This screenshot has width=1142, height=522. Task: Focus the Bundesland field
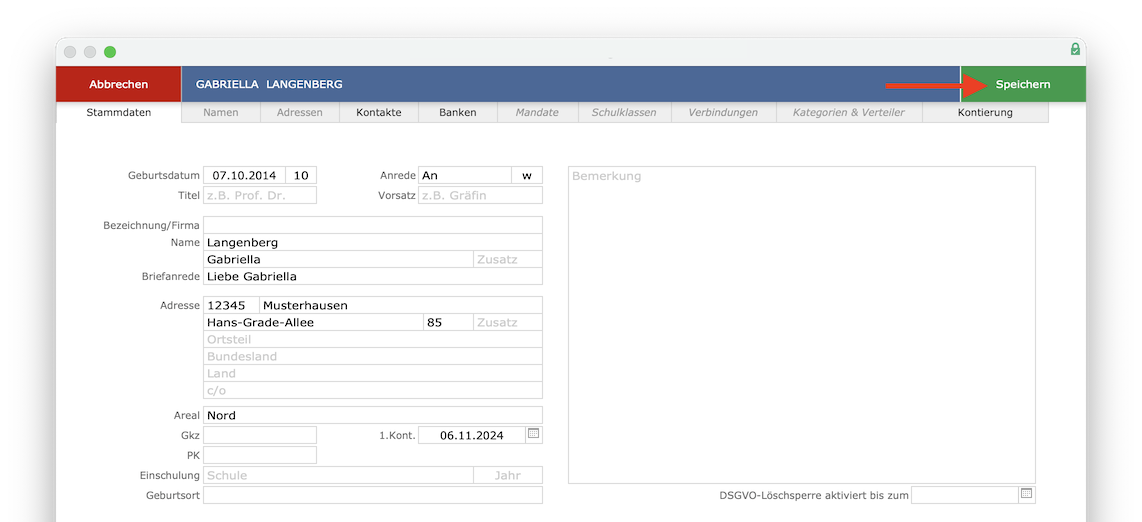click(x=373, y=356)
